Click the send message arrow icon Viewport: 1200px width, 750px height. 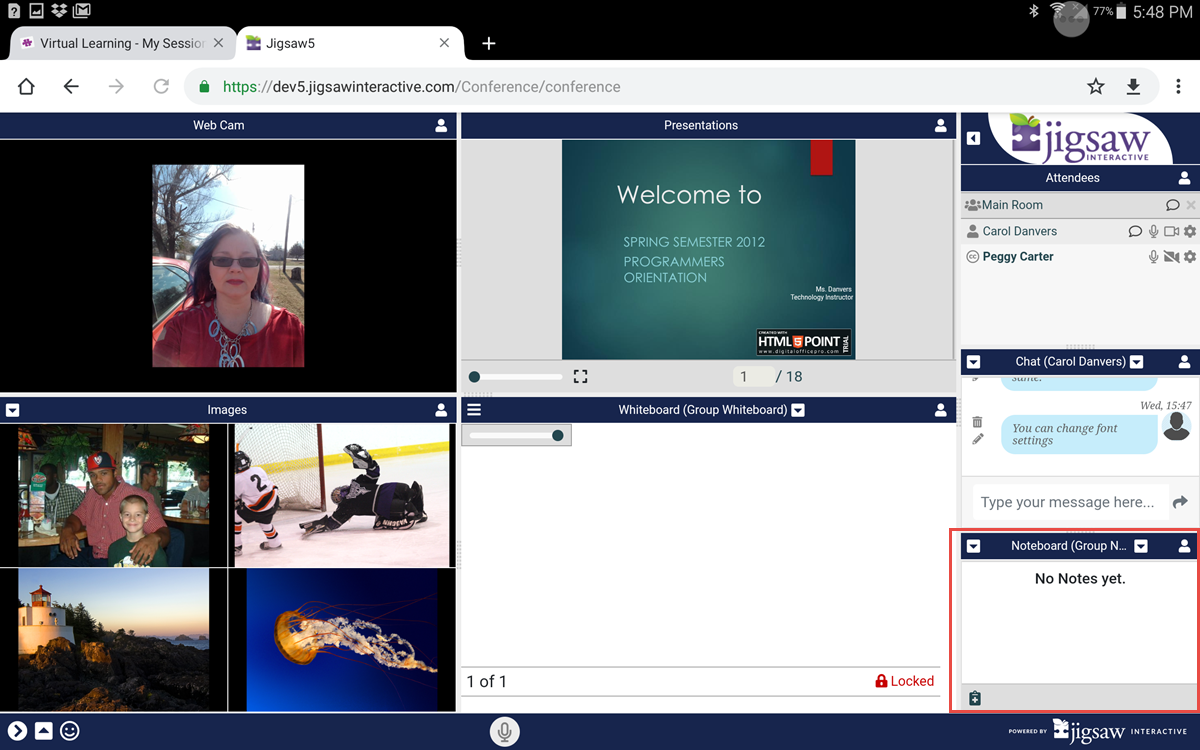tap(1180, 502)
